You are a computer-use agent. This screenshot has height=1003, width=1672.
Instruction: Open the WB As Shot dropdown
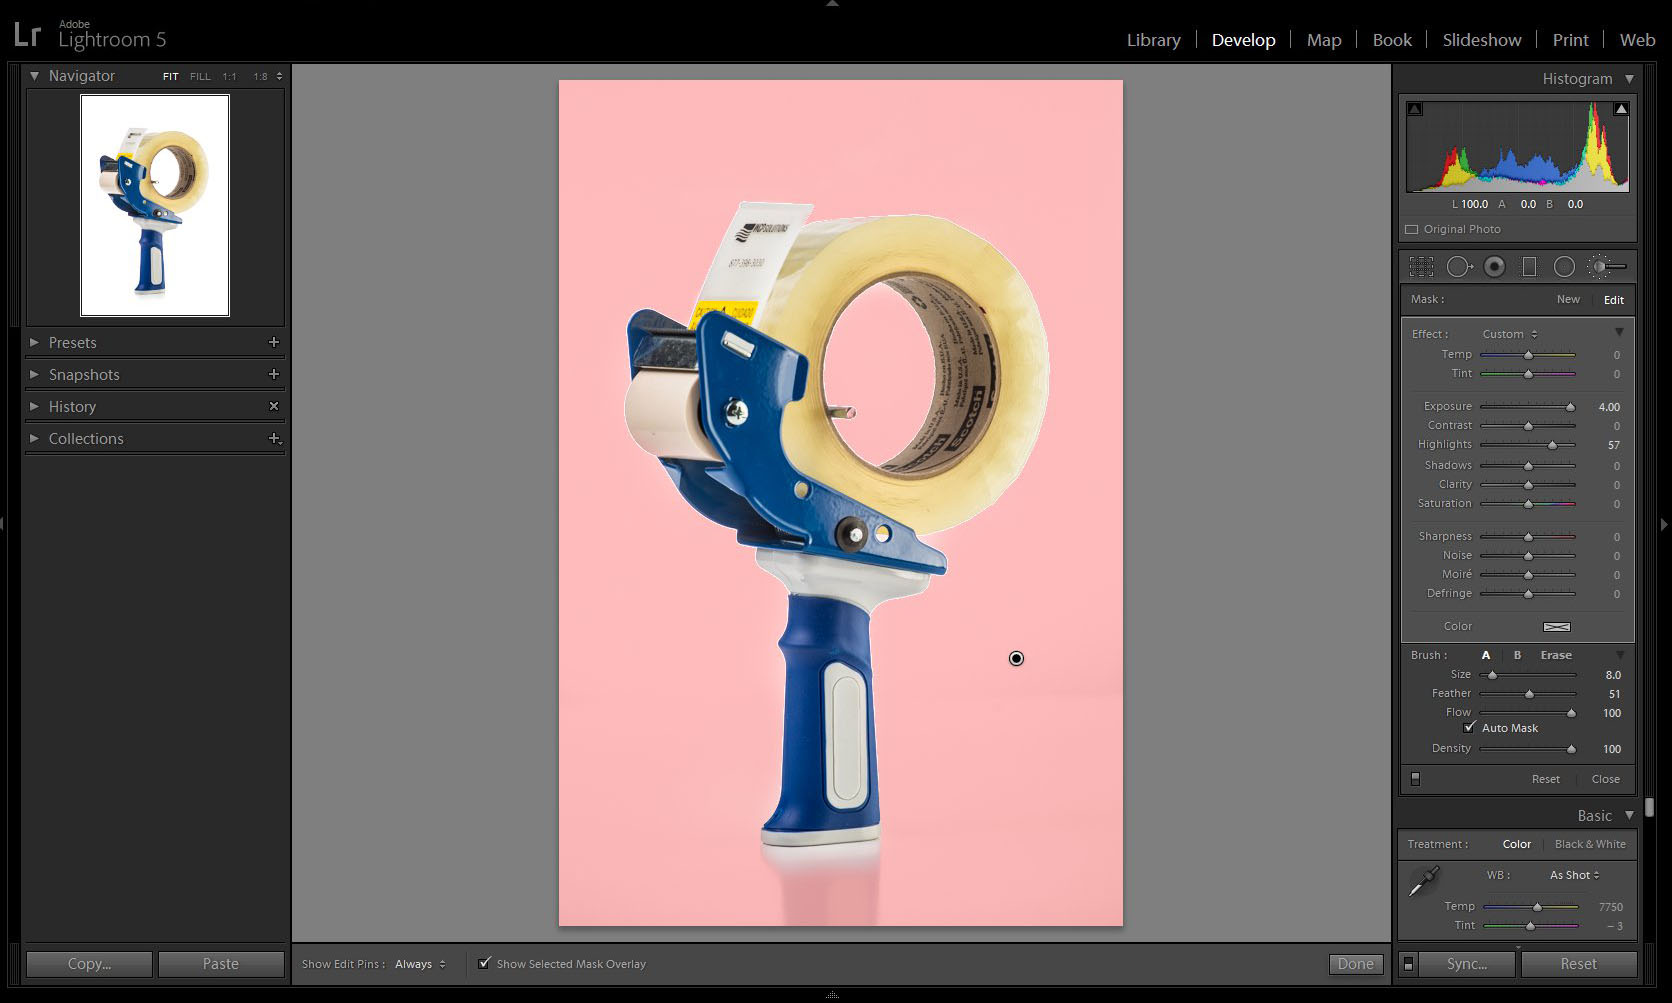click(x=1575, y=875)
